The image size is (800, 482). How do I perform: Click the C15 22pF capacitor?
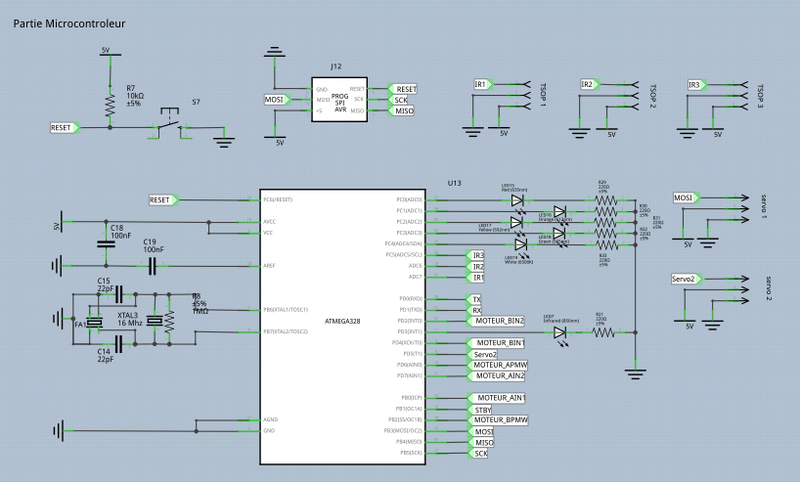119,294
